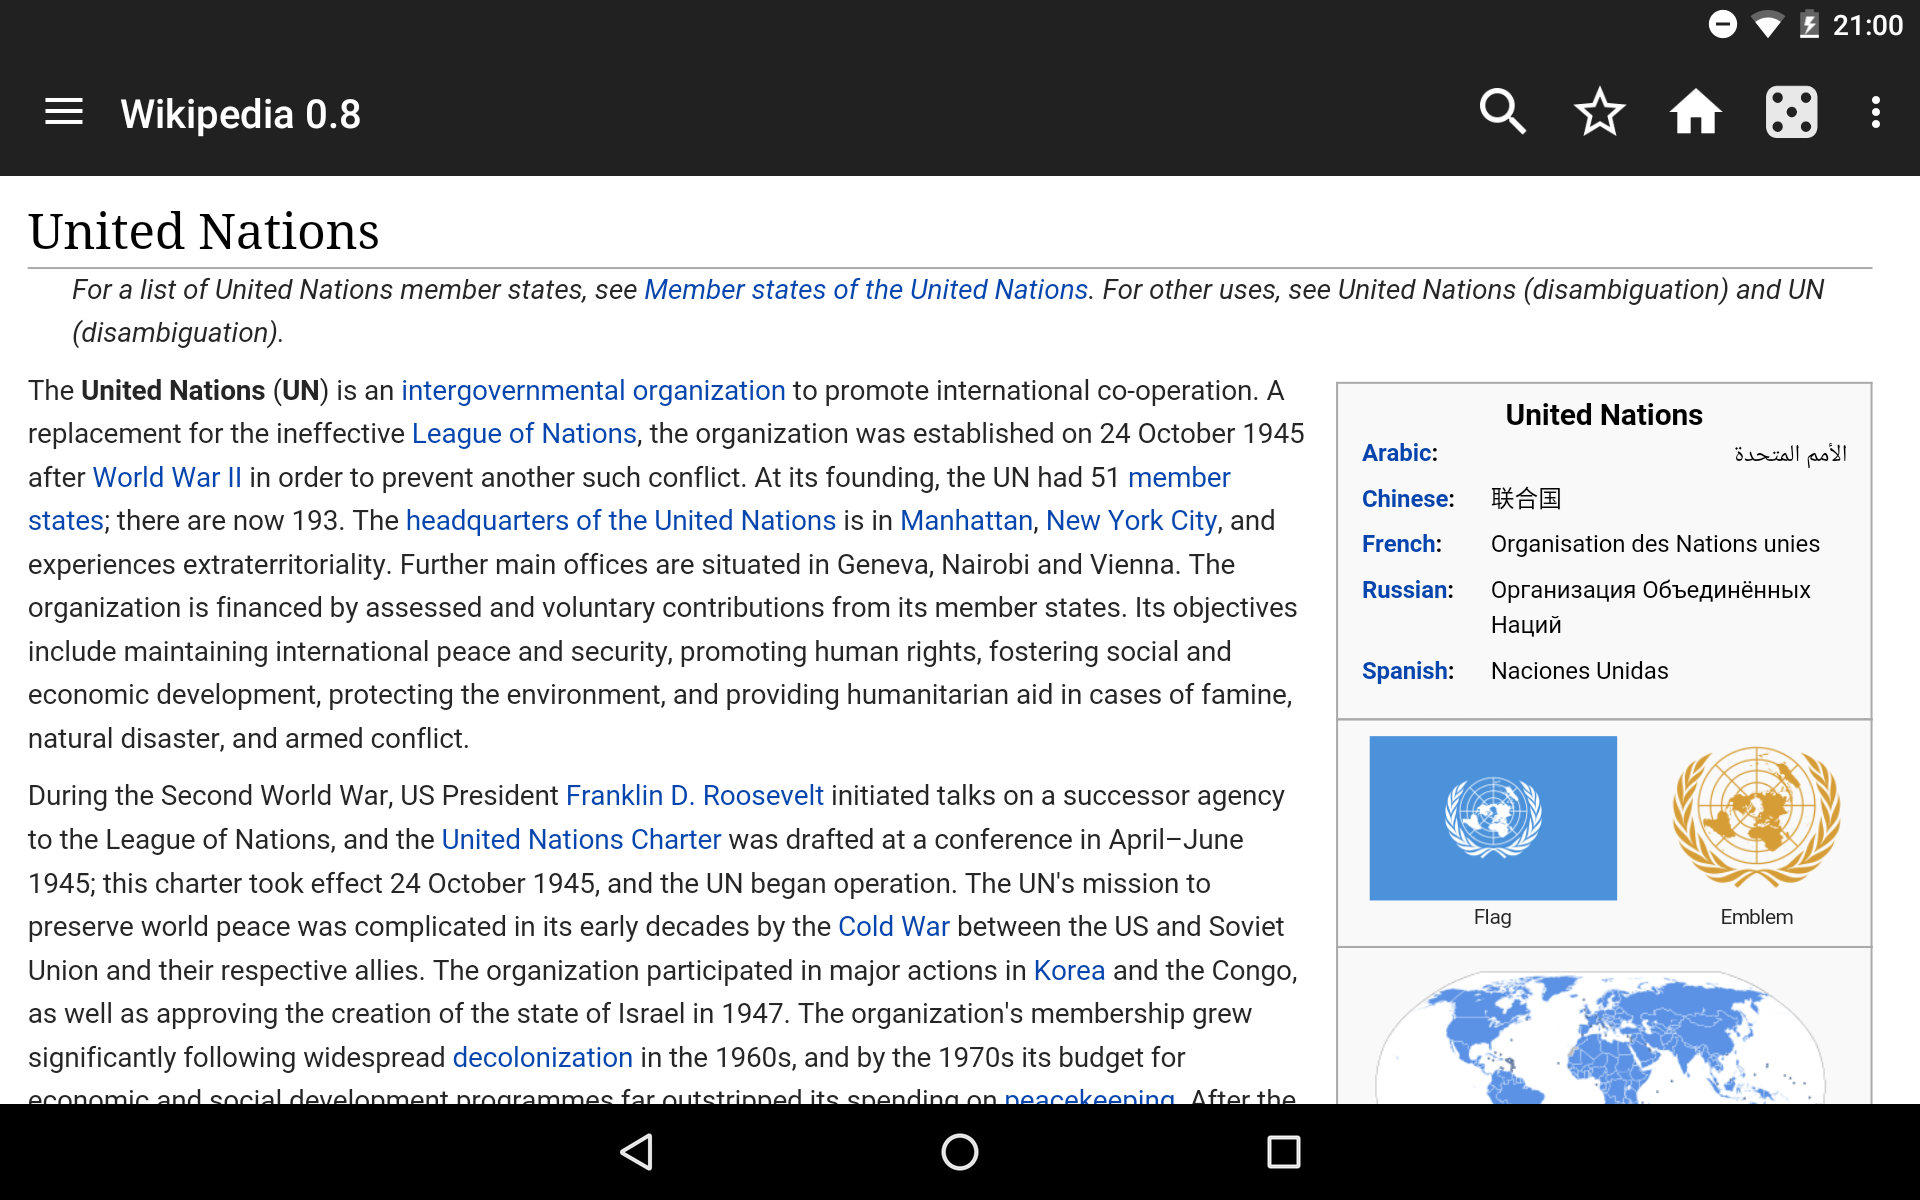Open the Spanish language link in infobox
The image size is (1920, 1200).
1404,671
